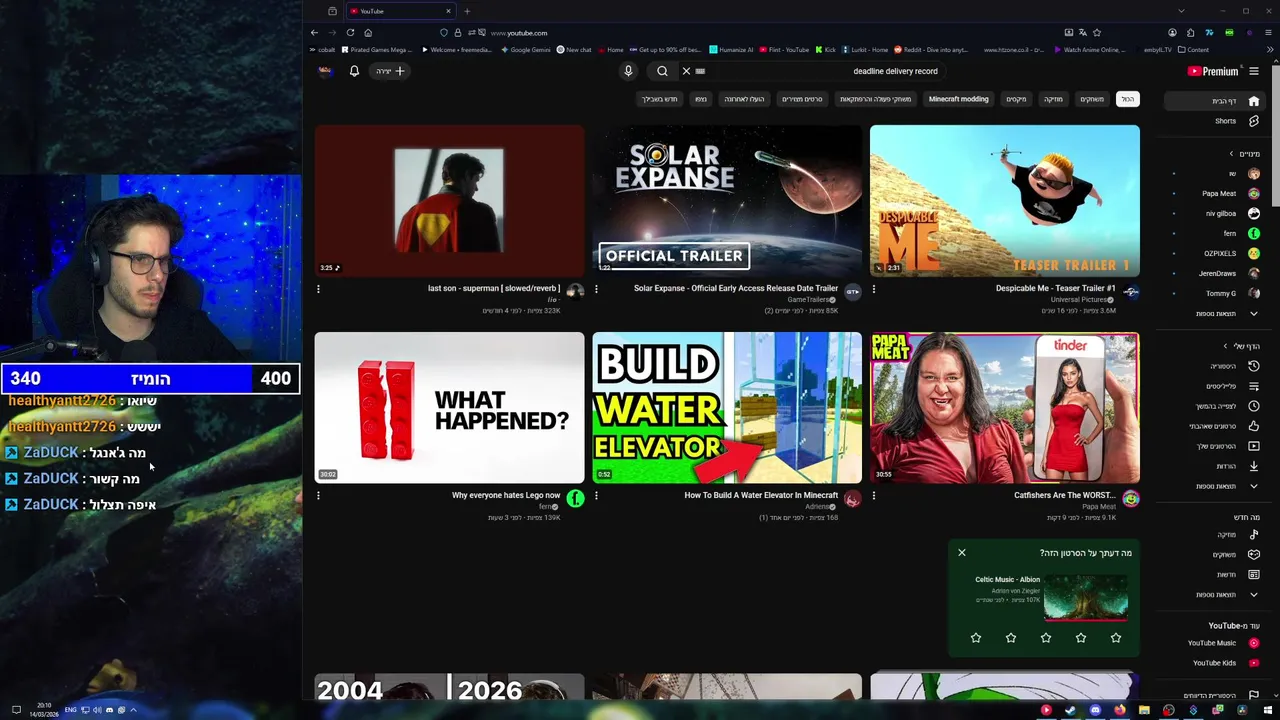
Task: Click the voice search microphone button
Action: [628, 71]
